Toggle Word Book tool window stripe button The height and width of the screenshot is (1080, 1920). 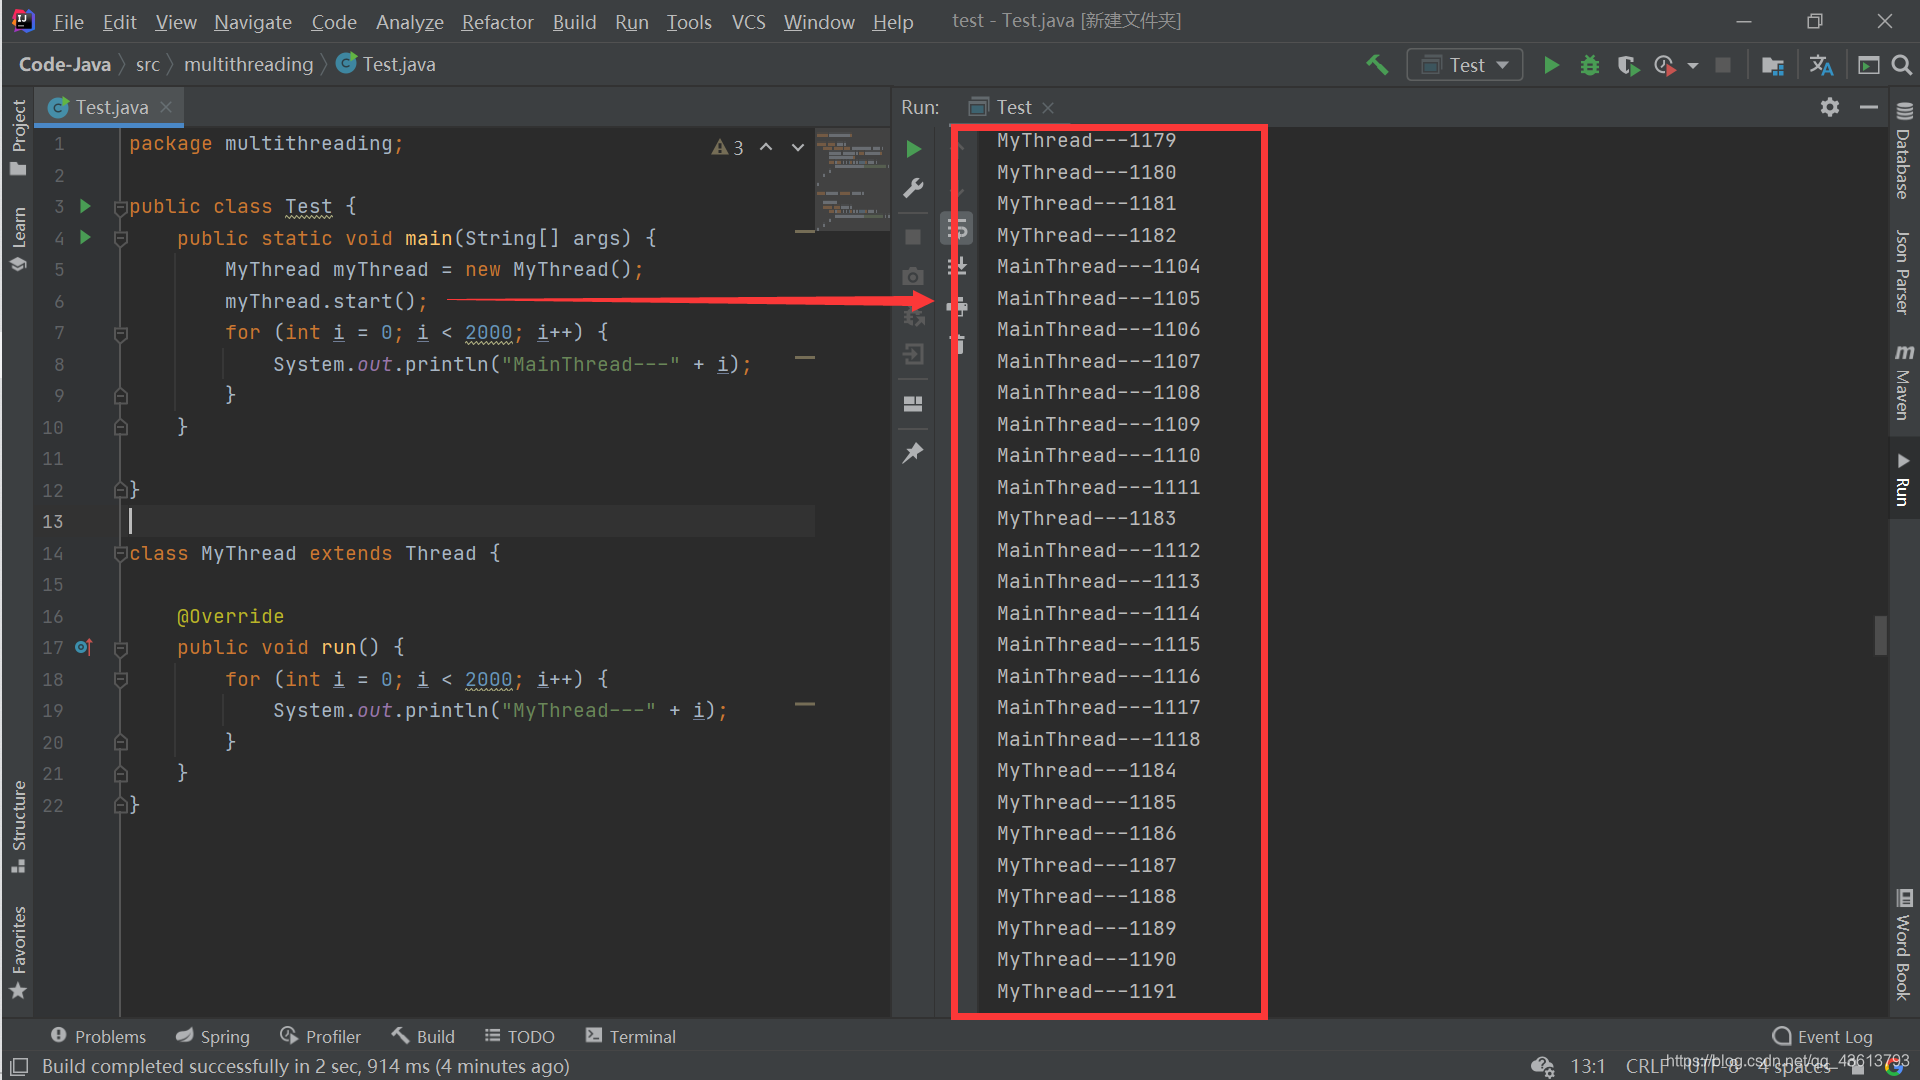point(1903,945)
